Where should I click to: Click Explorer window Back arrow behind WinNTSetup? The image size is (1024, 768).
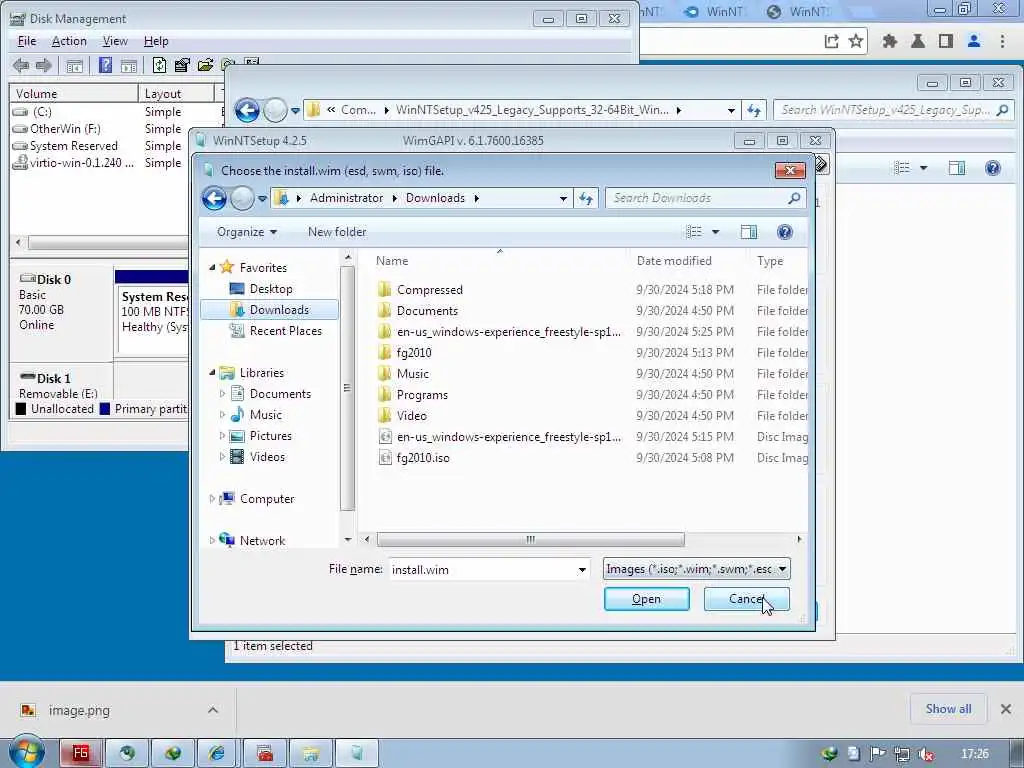(247, 110)
